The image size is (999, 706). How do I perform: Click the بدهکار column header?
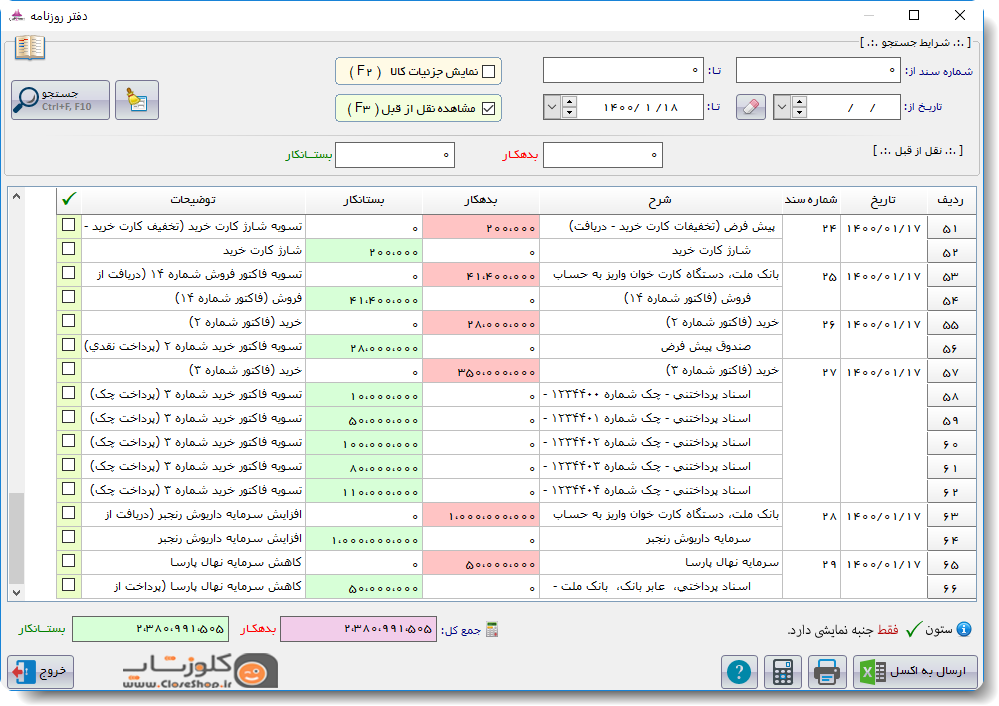click(481, 200)
